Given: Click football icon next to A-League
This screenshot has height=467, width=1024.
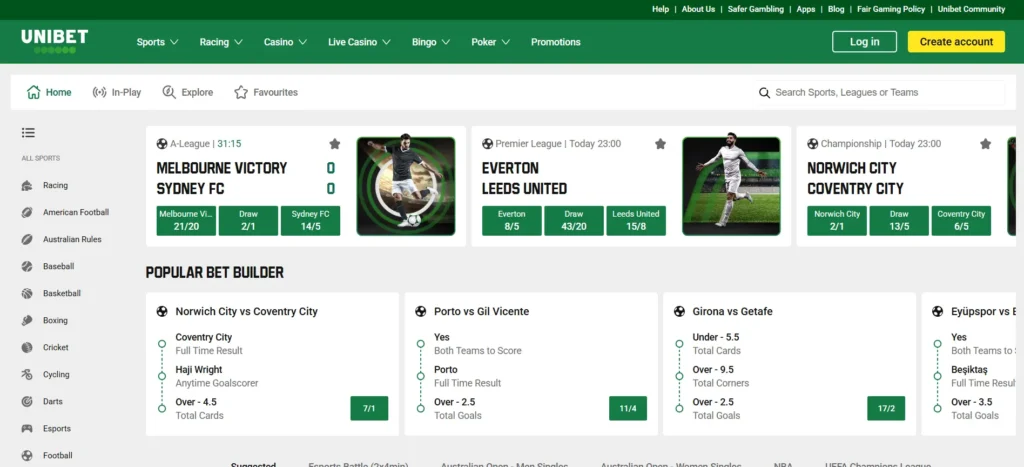Looking at the screenshot, I should [162, 144].
